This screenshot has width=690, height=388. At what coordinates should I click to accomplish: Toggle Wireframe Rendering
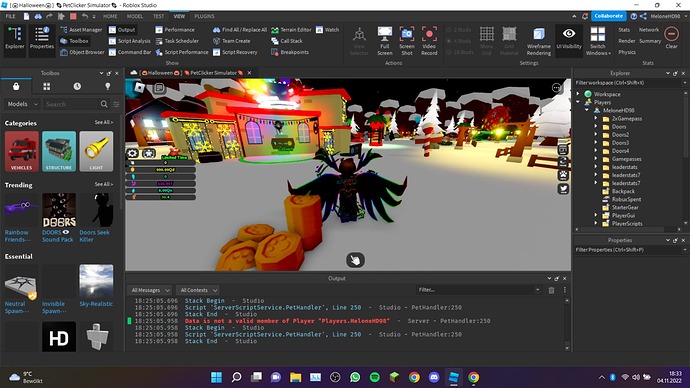539,40
